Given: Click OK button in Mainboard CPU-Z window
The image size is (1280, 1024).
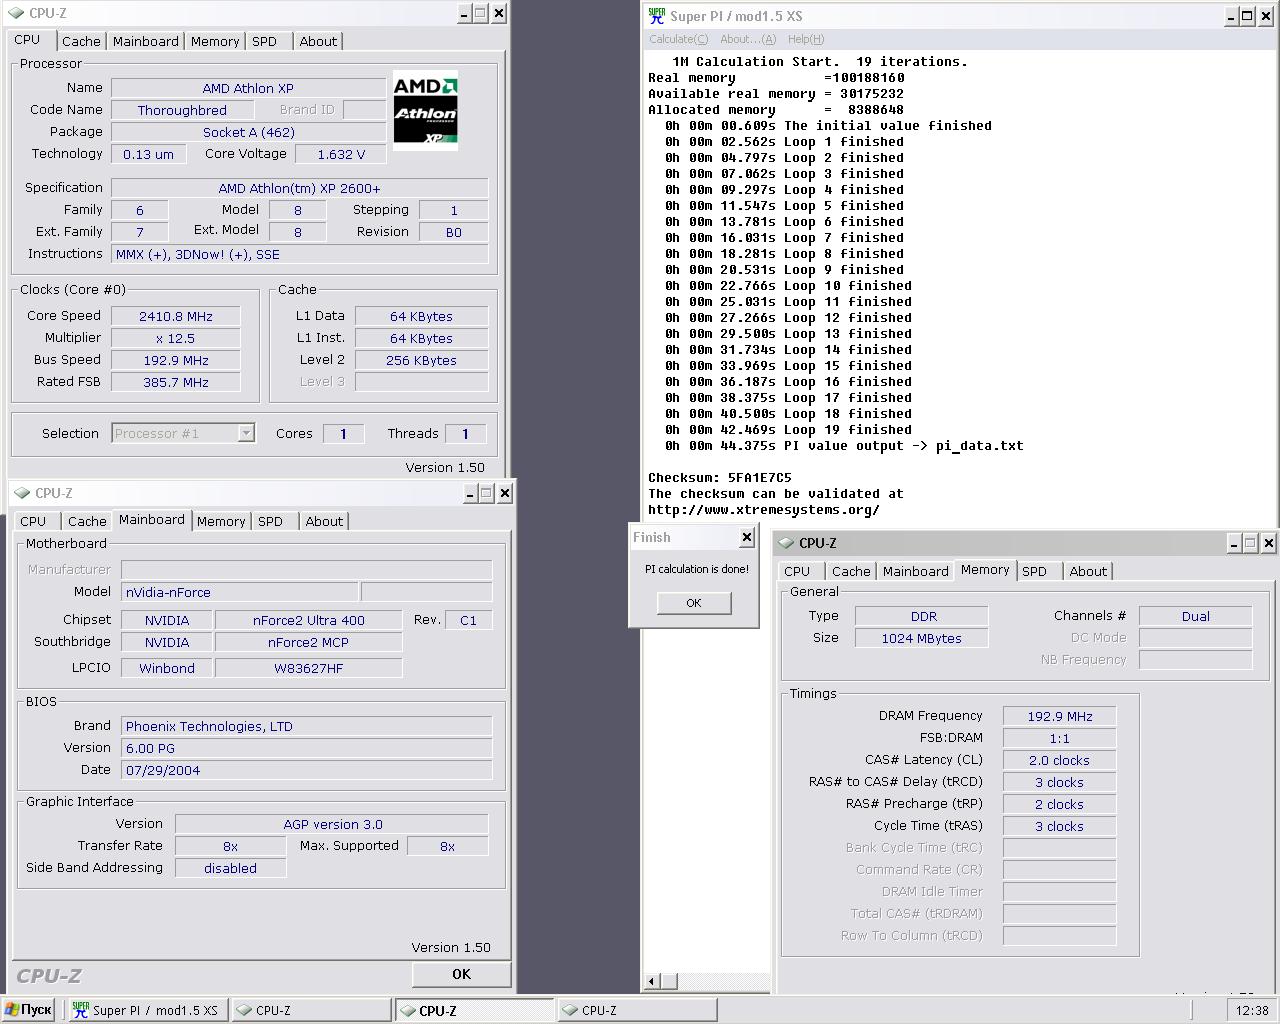Looking at the screenshot, I should point(461,974).
